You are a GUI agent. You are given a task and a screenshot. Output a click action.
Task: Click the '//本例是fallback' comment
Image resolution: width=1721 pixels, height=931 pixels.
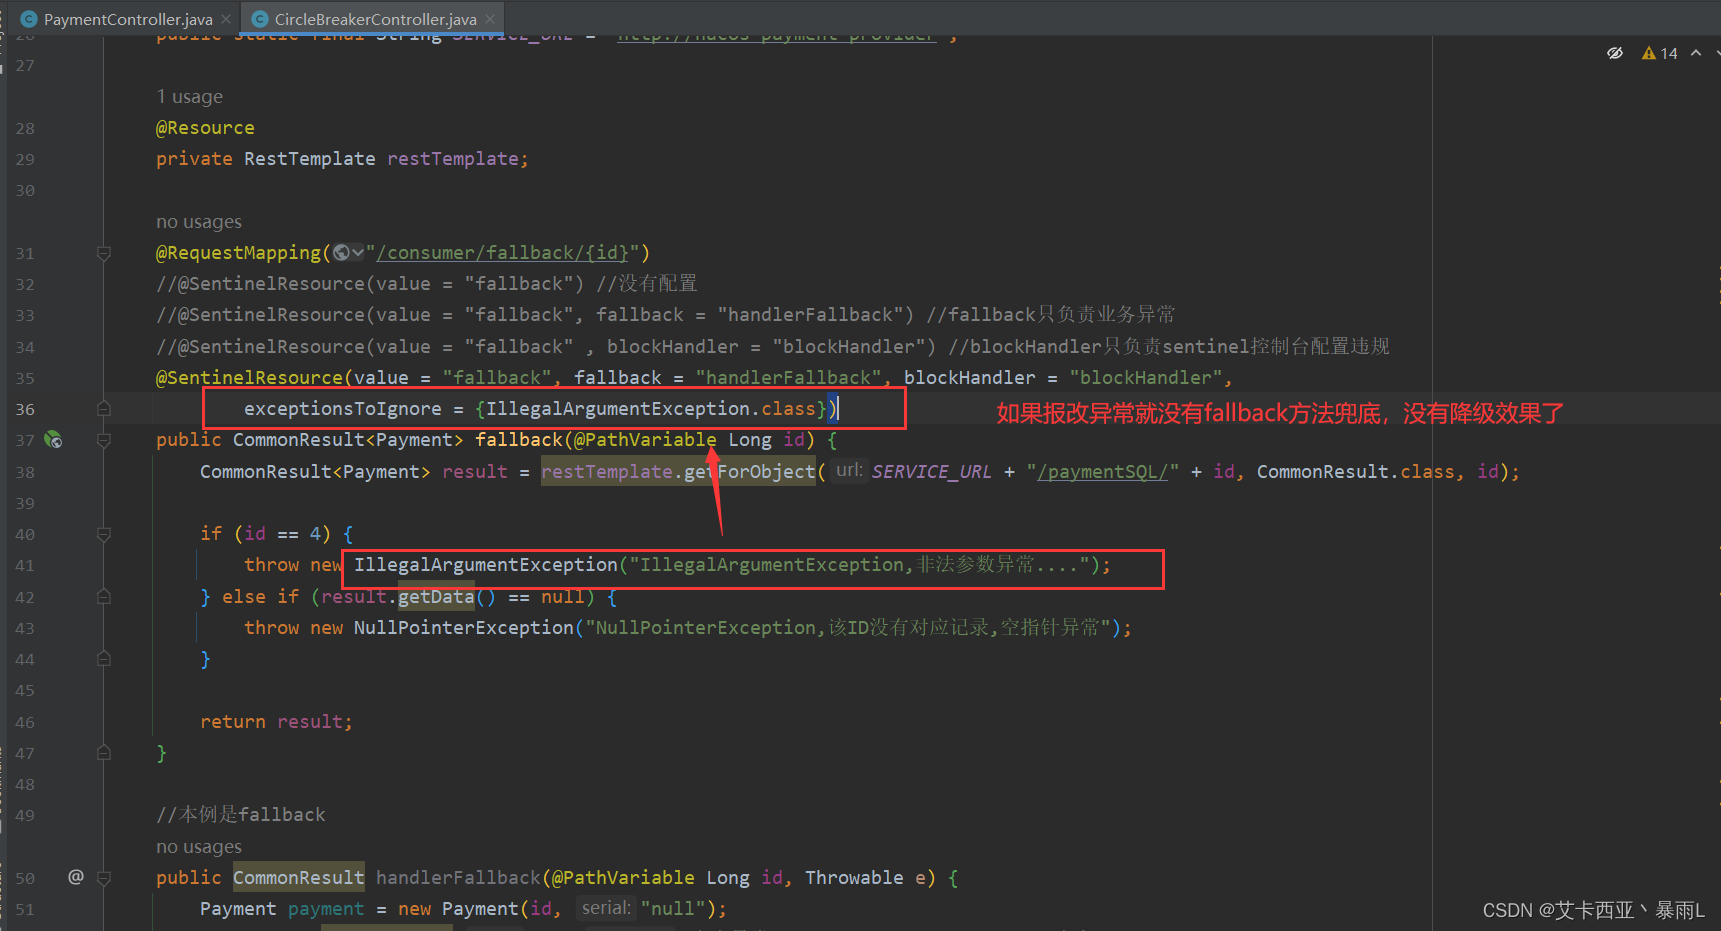coord(241,815)
